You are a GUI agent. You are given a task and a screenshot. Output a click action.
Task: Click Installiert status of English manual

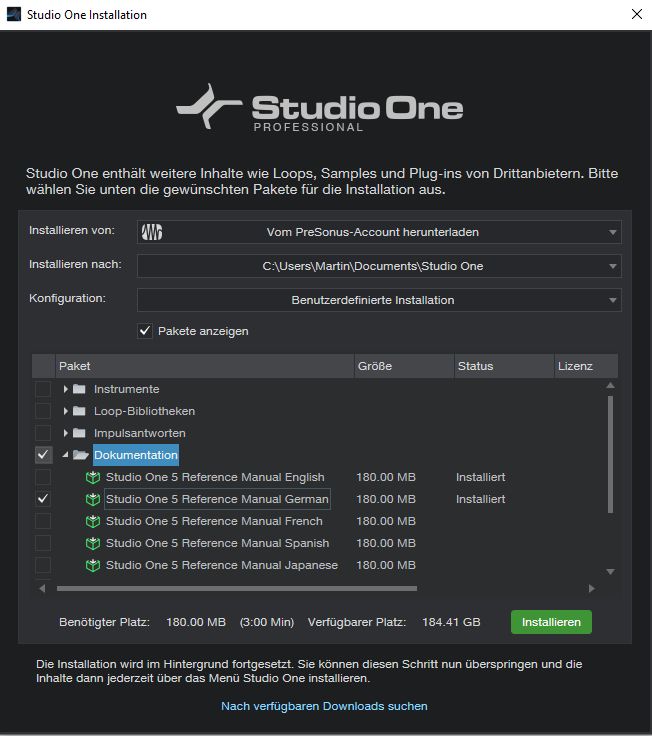480,477
